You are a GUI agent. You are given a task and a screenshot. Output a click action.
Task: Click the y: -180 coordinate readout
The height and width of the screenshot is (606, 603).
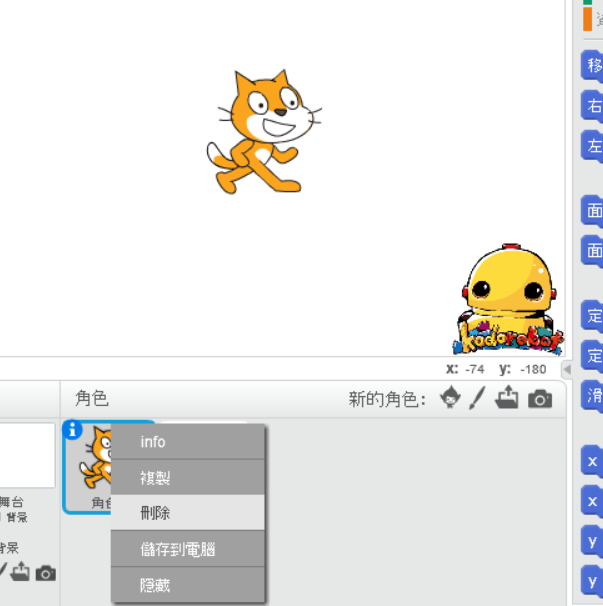[x=523, y=369]
